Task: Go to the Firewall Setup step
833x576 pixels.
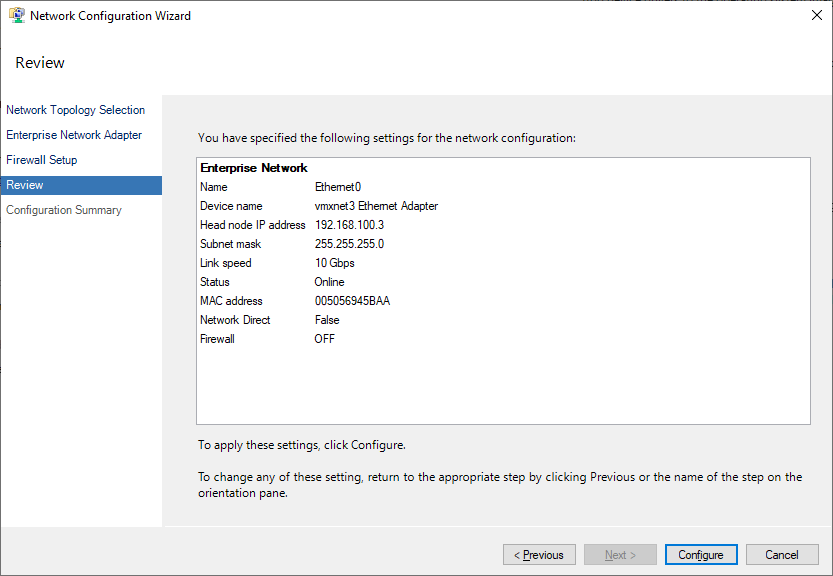Action: pyautogui.click(x=41, y=159)
